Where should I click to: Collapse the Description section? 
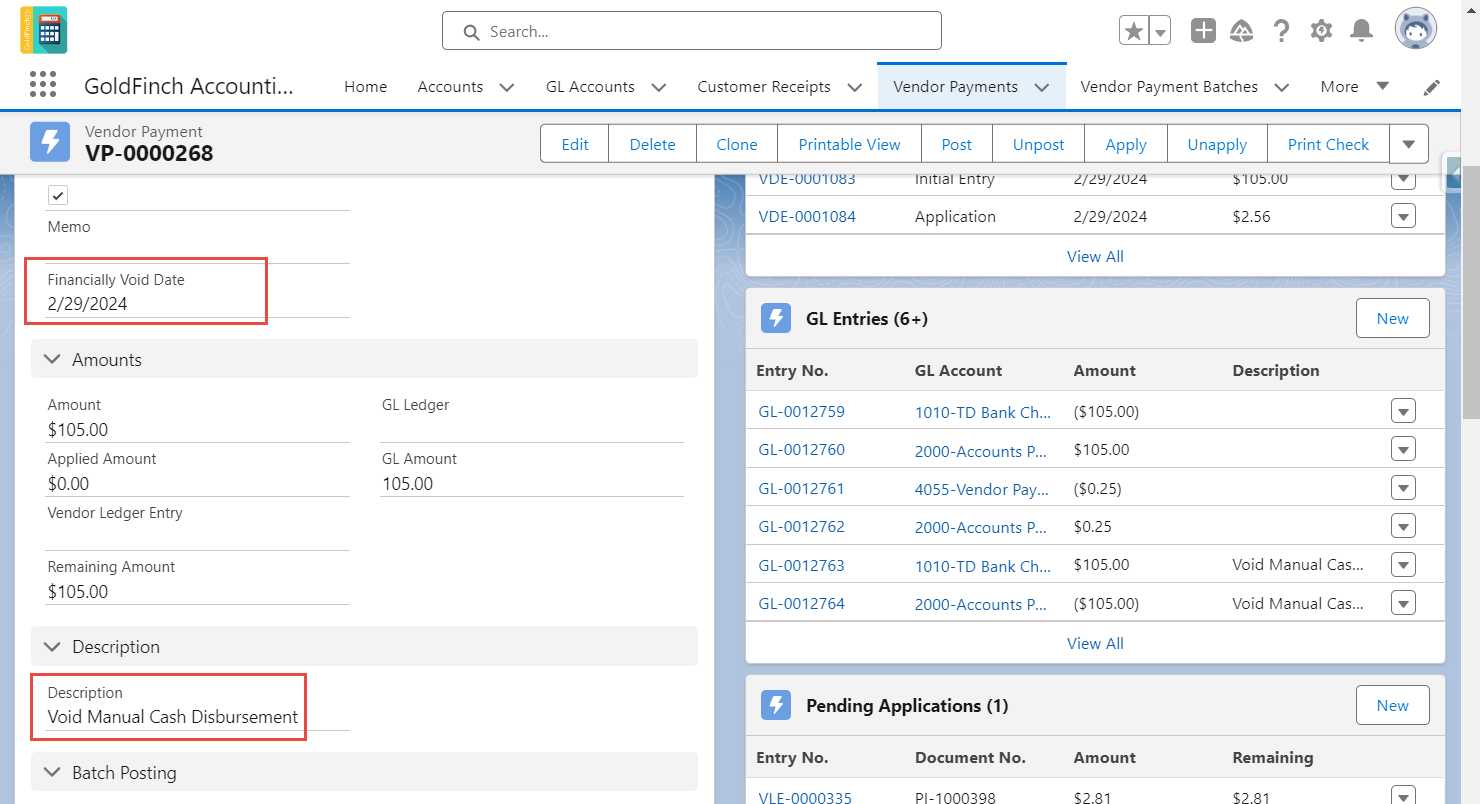point(364,646)
